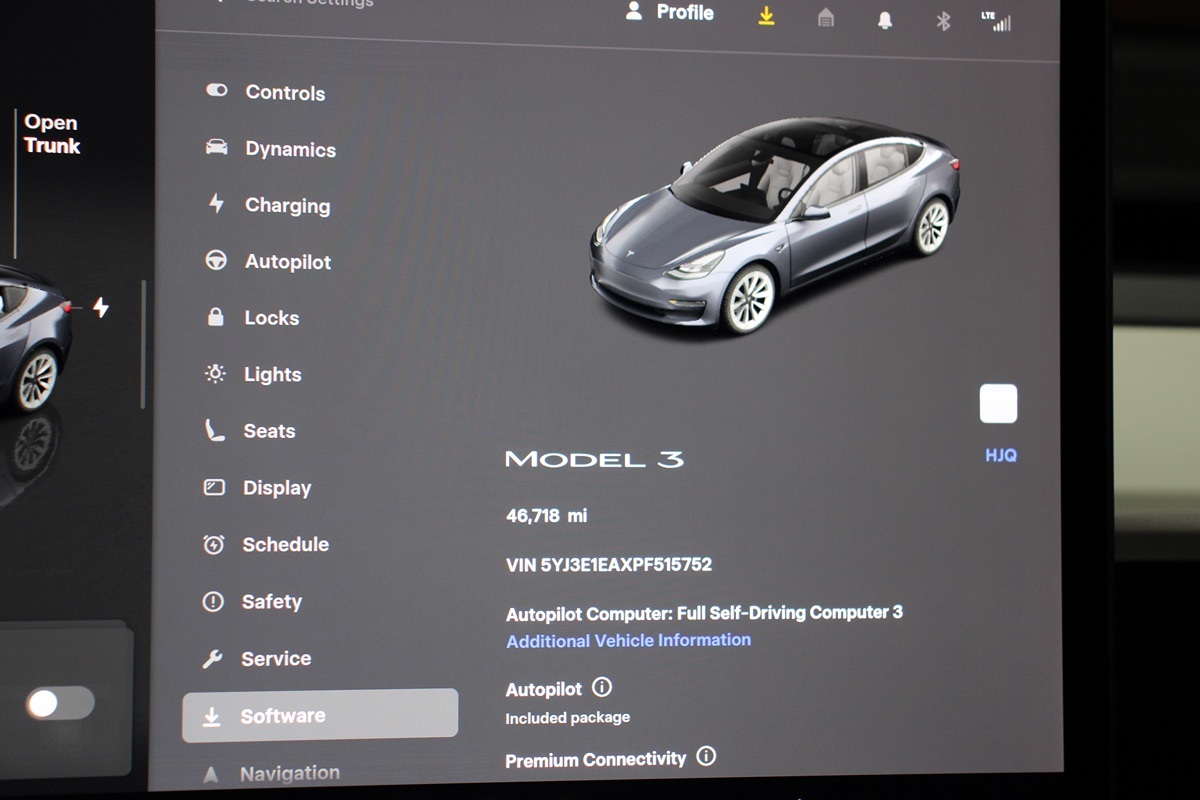Tap the Bluetooth icon in top bar
Viewport: 1200px width, 800px height.
click(x=943, y=21)
